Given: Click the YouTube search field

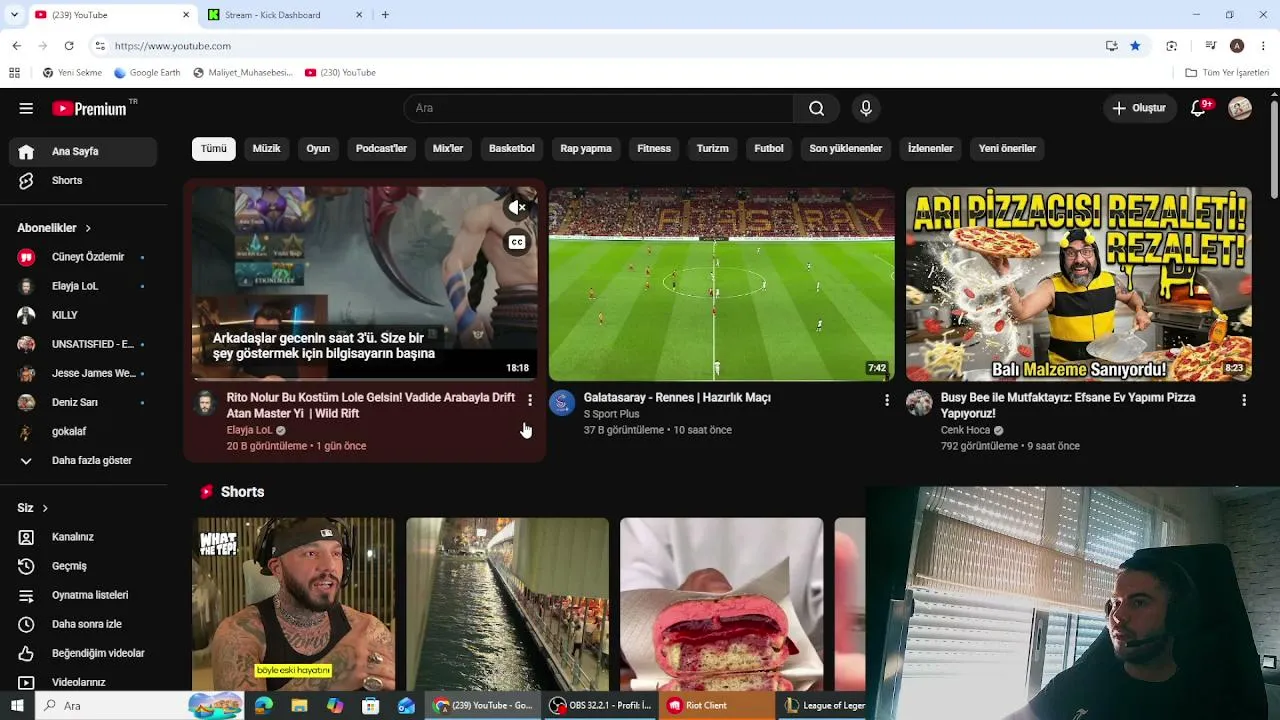Looking at the screenshot, I should point(599,108).
